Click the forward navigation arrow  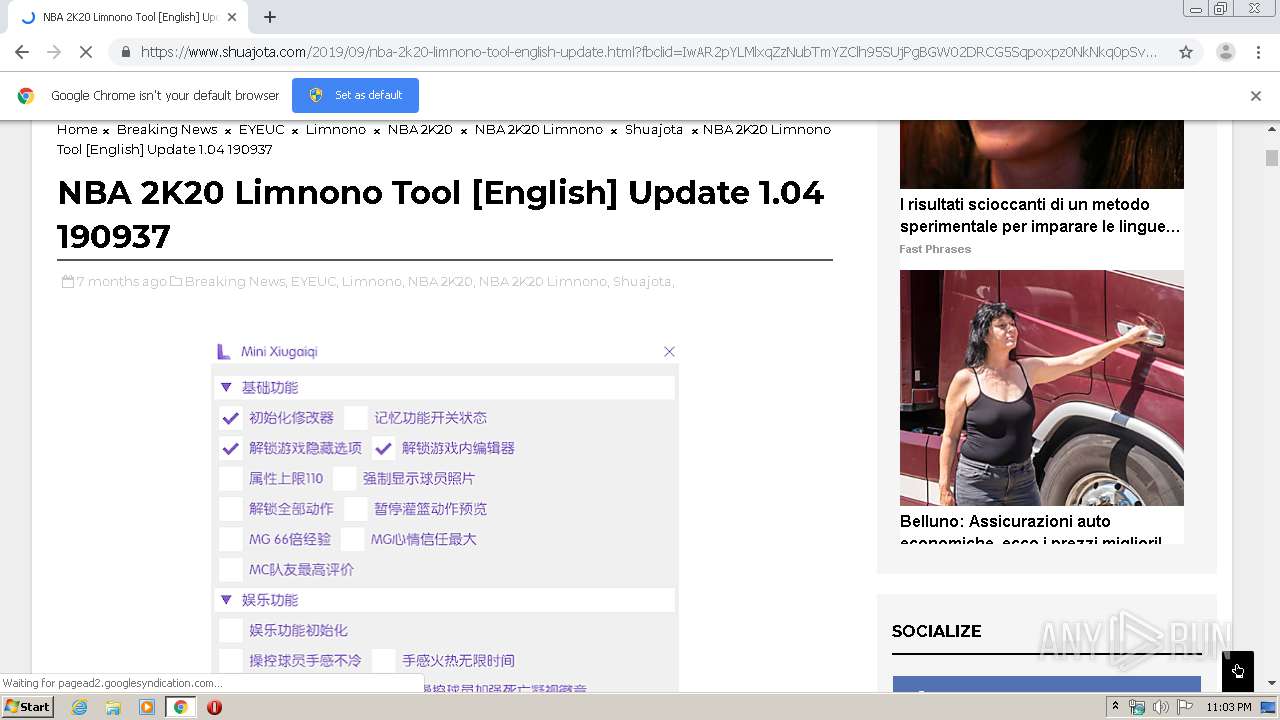coord(54,52)
